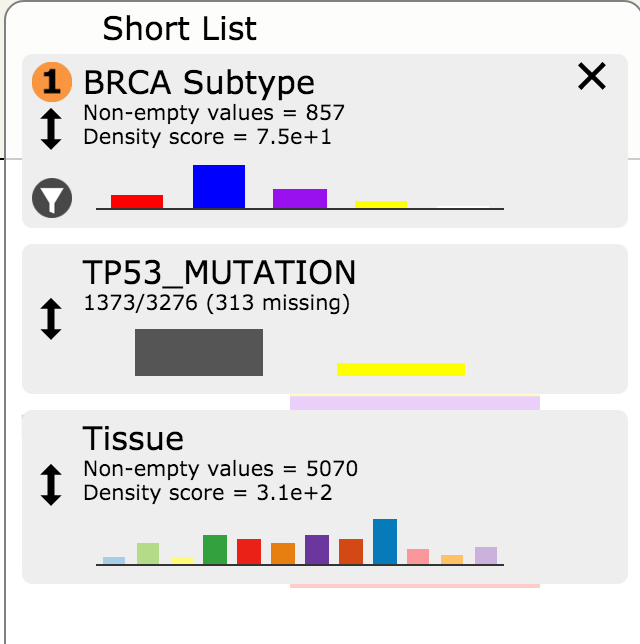This screenshot has width=640, height=644.
Task: Click the purple bar in BRCA Subtype histogram
Action: (300, 198)
